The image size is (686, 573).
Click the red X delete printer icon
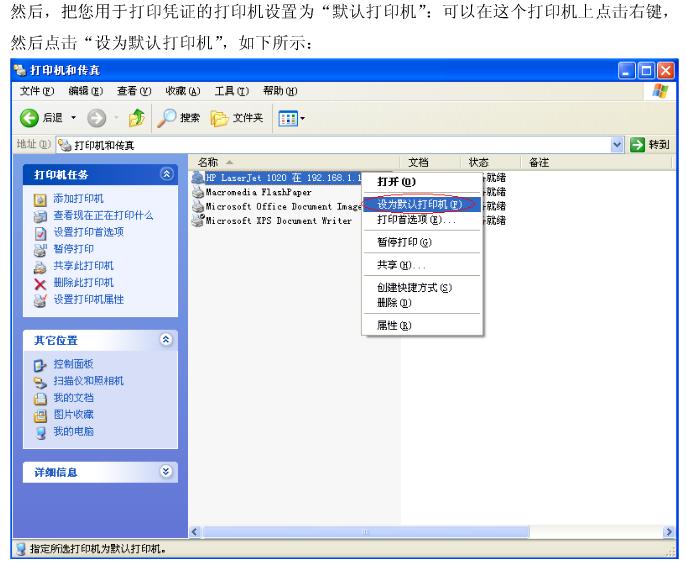coord(40,284)
